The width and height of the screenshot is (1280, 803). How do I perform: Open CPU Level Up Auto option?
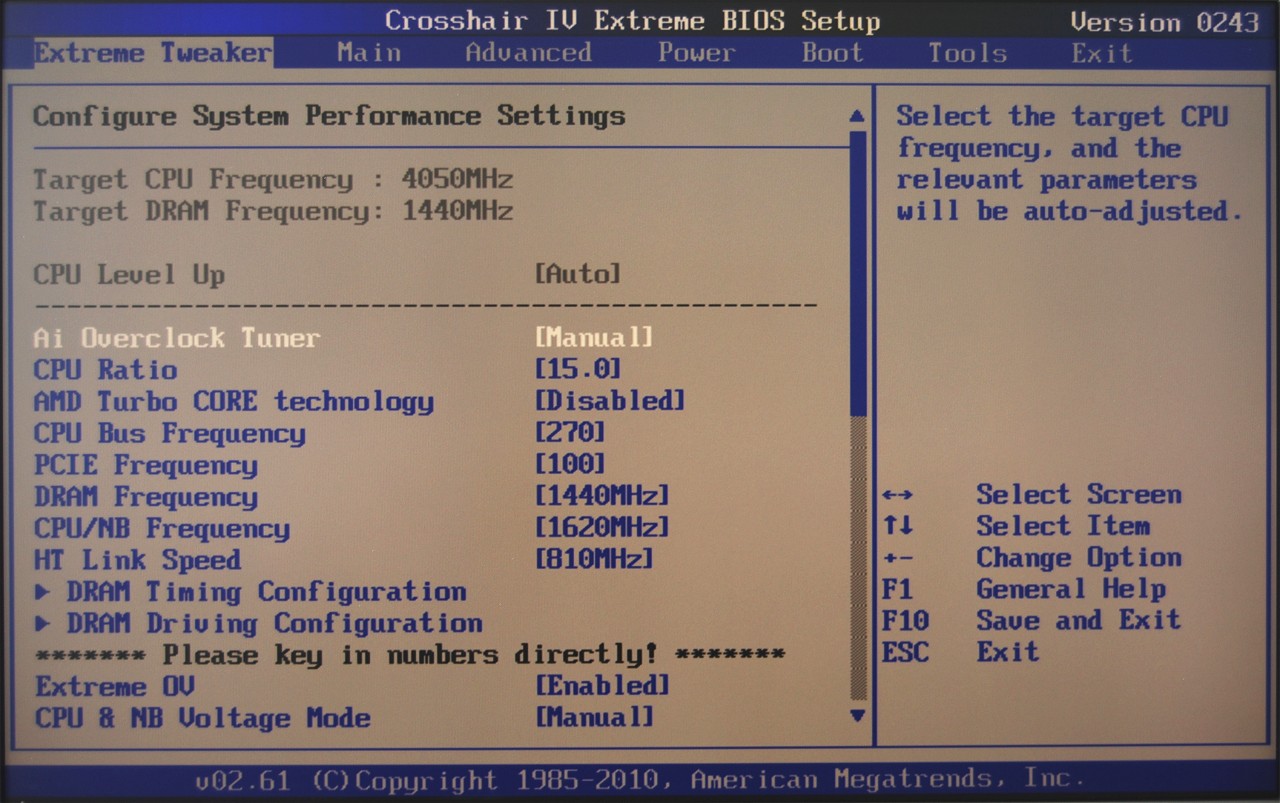(578, 274)
